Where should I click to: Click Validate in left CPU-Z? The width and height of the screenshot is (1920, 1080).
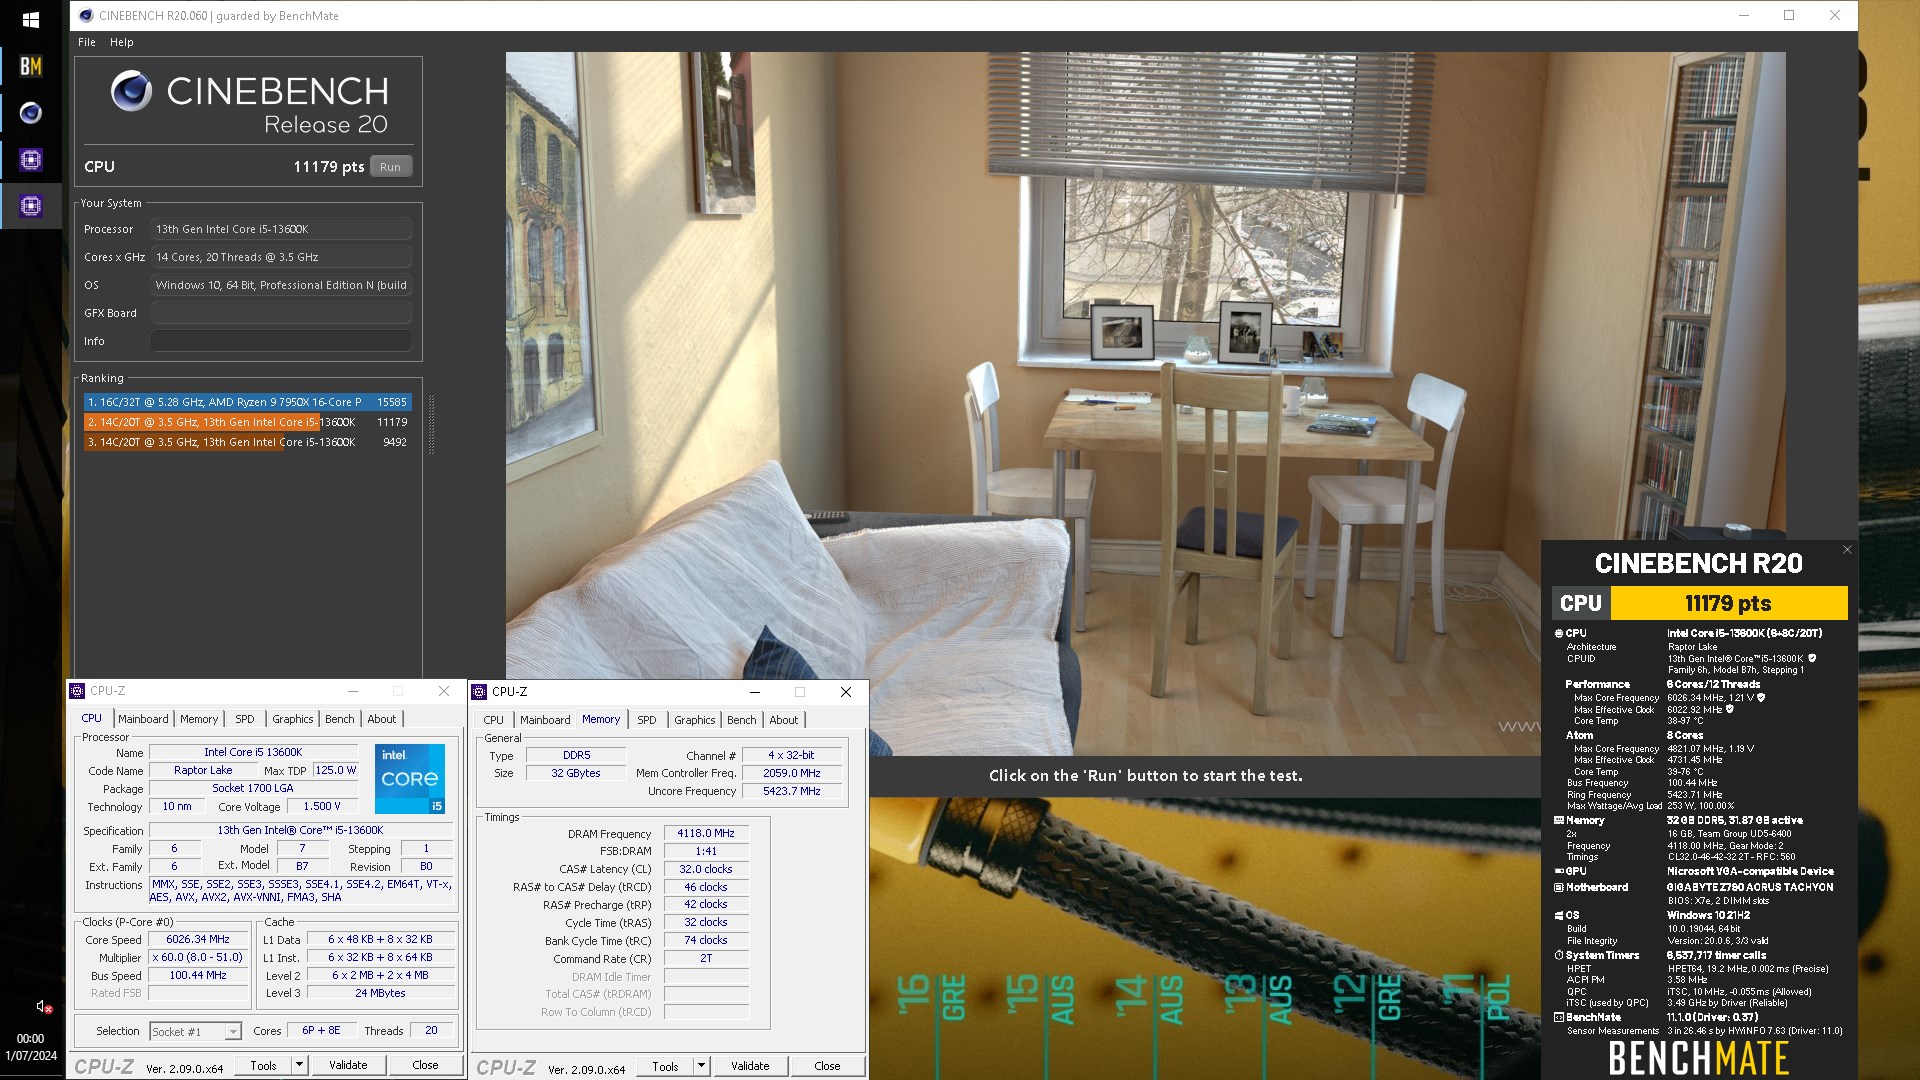(x=348, y=1066)
